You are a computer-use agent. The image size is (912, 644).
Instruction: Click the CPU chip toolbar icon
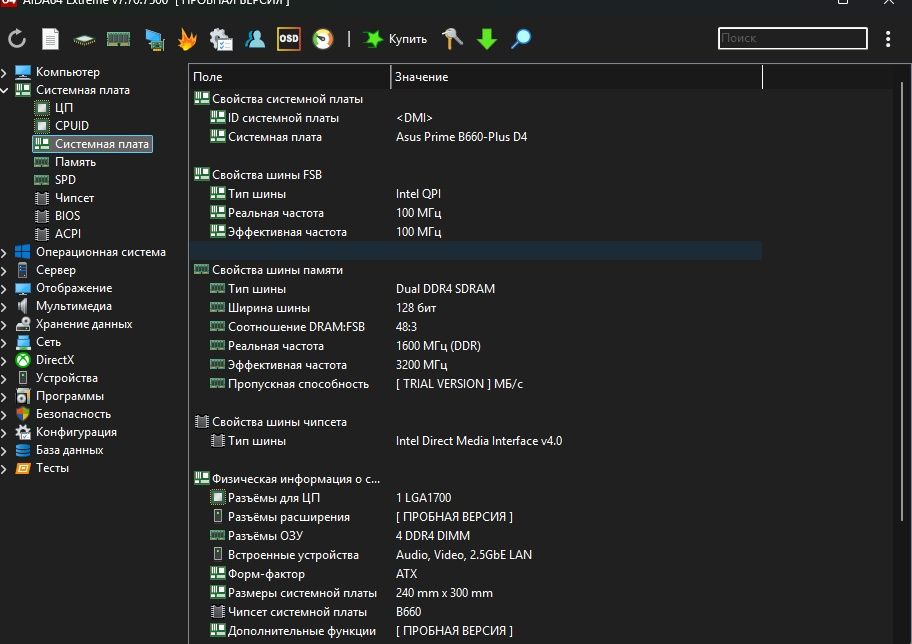coord(84,40)
